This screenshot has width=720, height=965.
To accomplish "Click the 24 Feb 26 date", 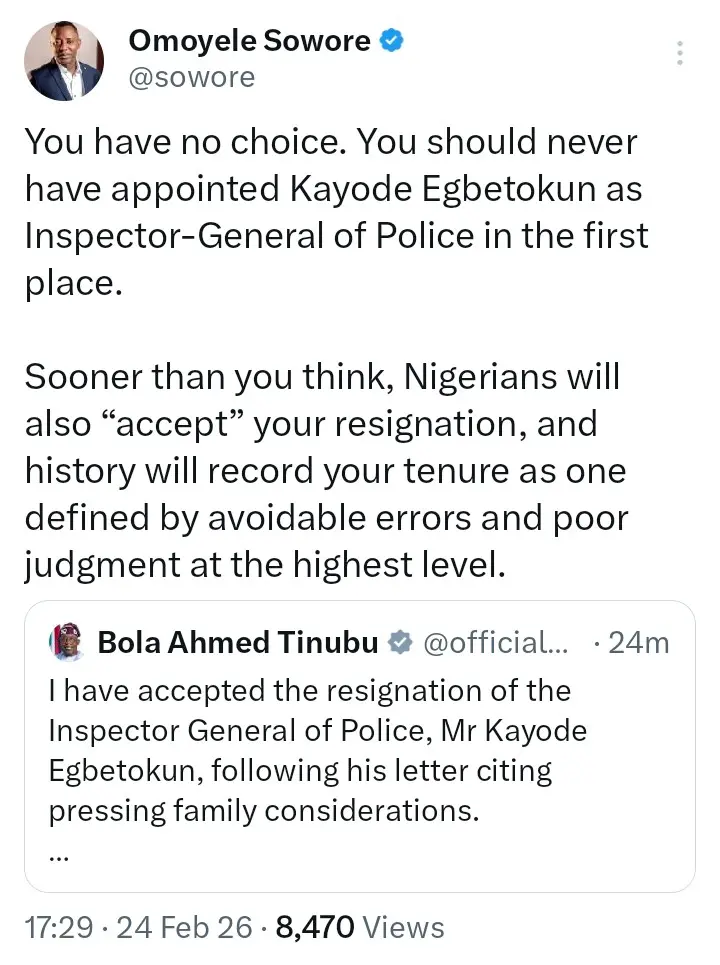I will 184,927.
